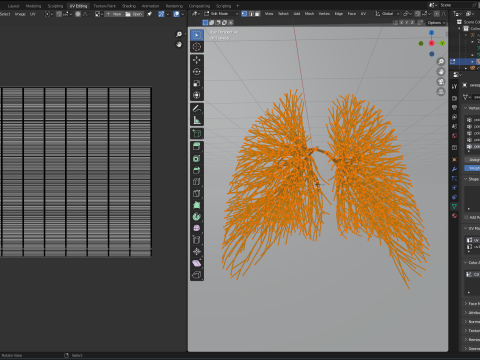
Task: Select the Rip Region tool
Action: (197, 275)
